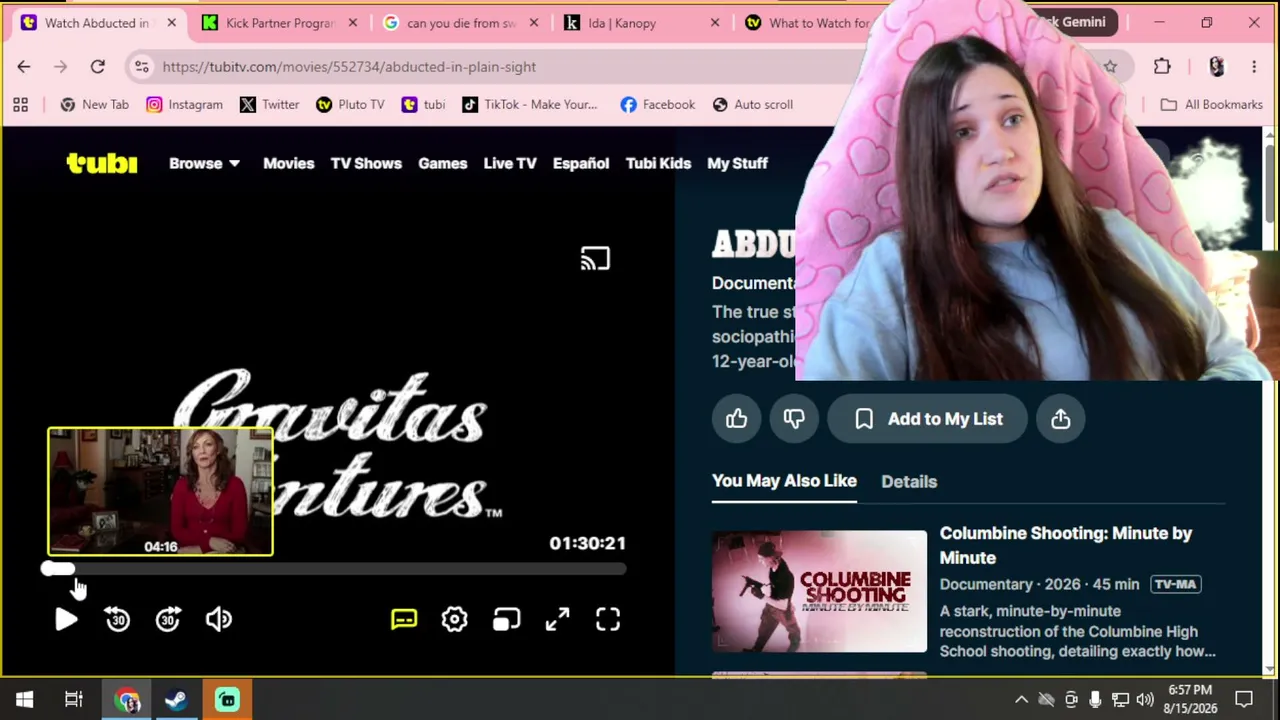Show hidden system tray icons
The image size is (1280, 720).
(x=1021, y=700)
